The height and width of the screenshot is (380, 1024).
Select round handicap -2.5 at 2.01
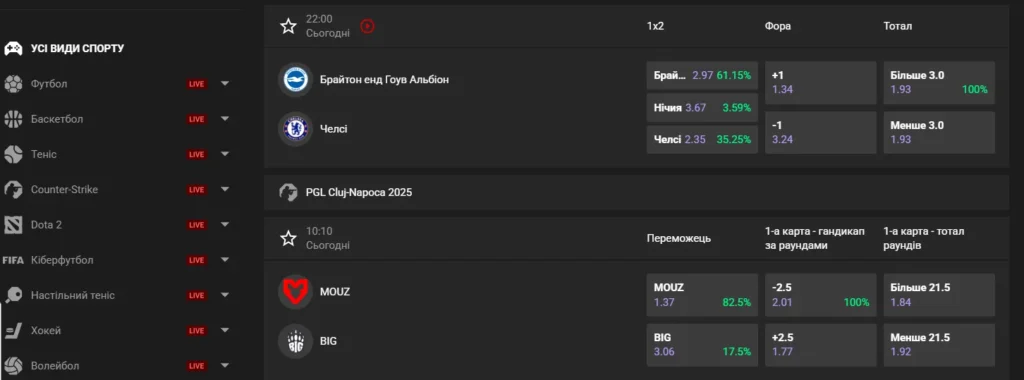(x=820, y=295)
